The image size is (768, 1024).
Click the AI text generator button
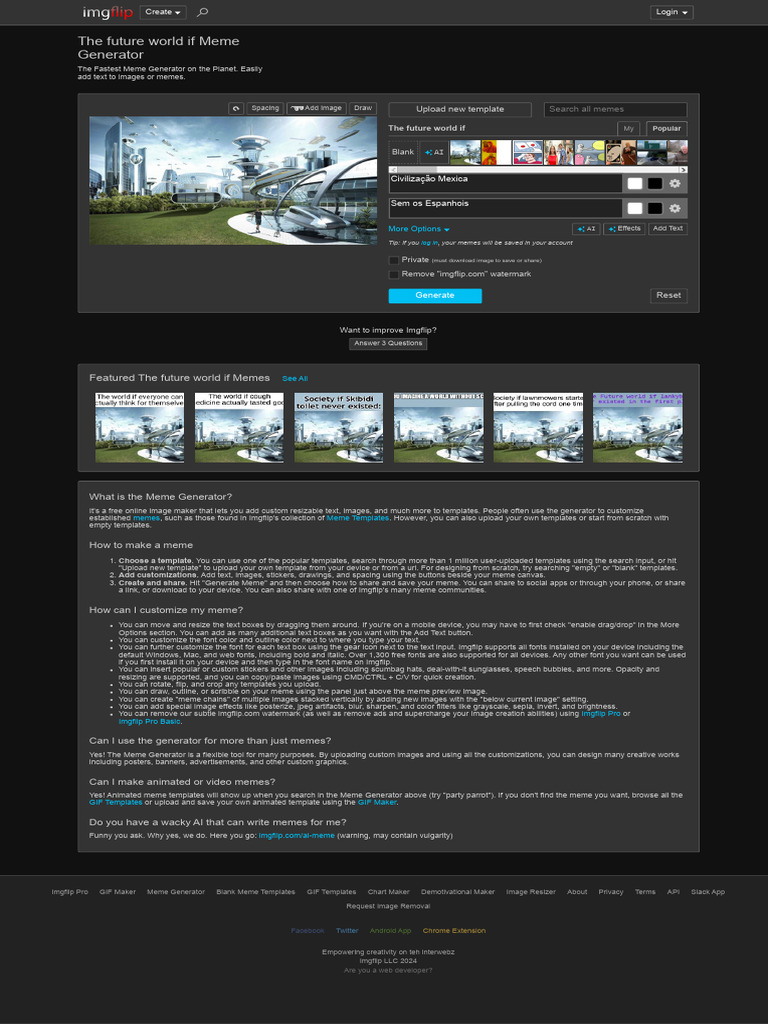(586, 229)
